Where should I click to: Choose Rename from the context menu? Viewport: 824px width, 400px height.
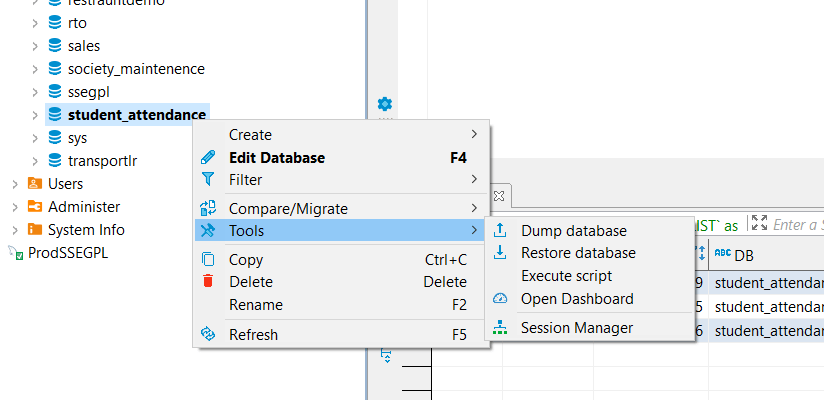pyautogui.click(x=342, y=305)
